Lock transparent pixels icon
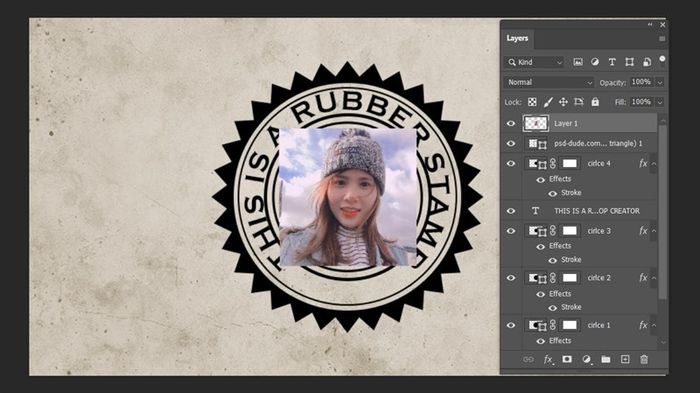 tap(532, 102)
